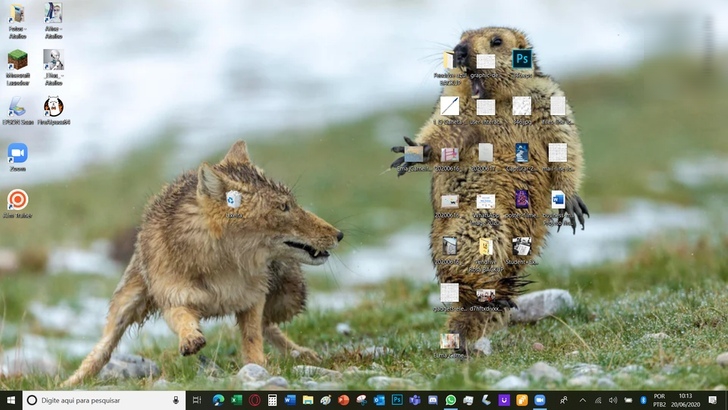Open the purple poster image on desktop

pyautogui.click(x=522, y=199)
